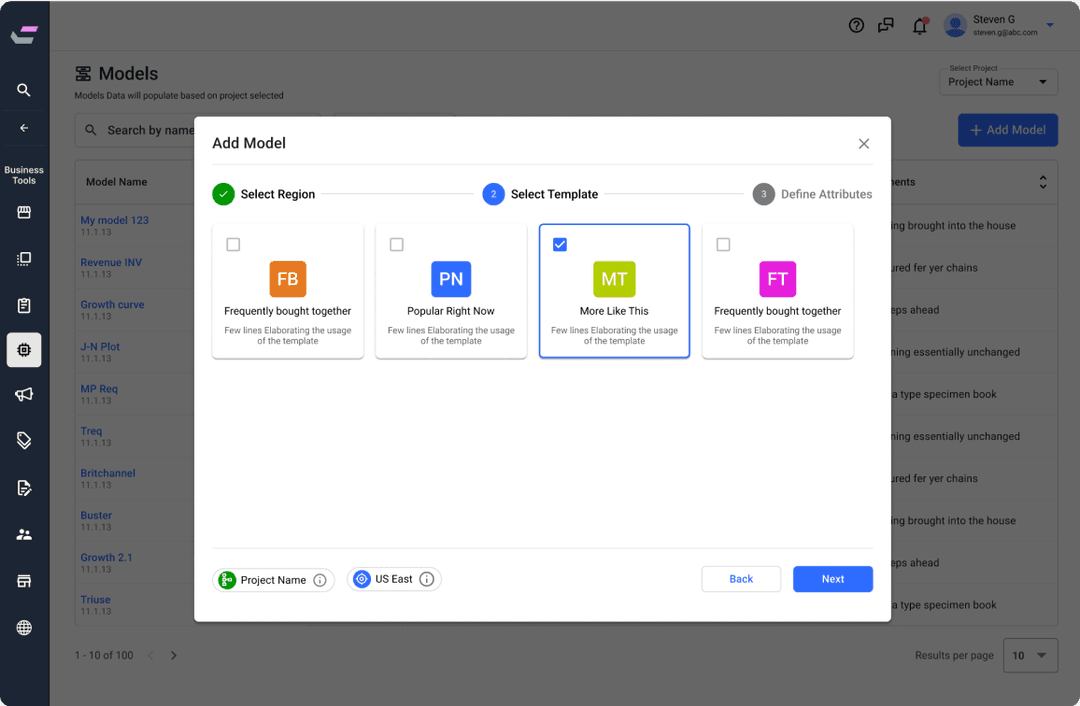Open the notifications bell
The image size is (1080, 706).
(920, 25)
